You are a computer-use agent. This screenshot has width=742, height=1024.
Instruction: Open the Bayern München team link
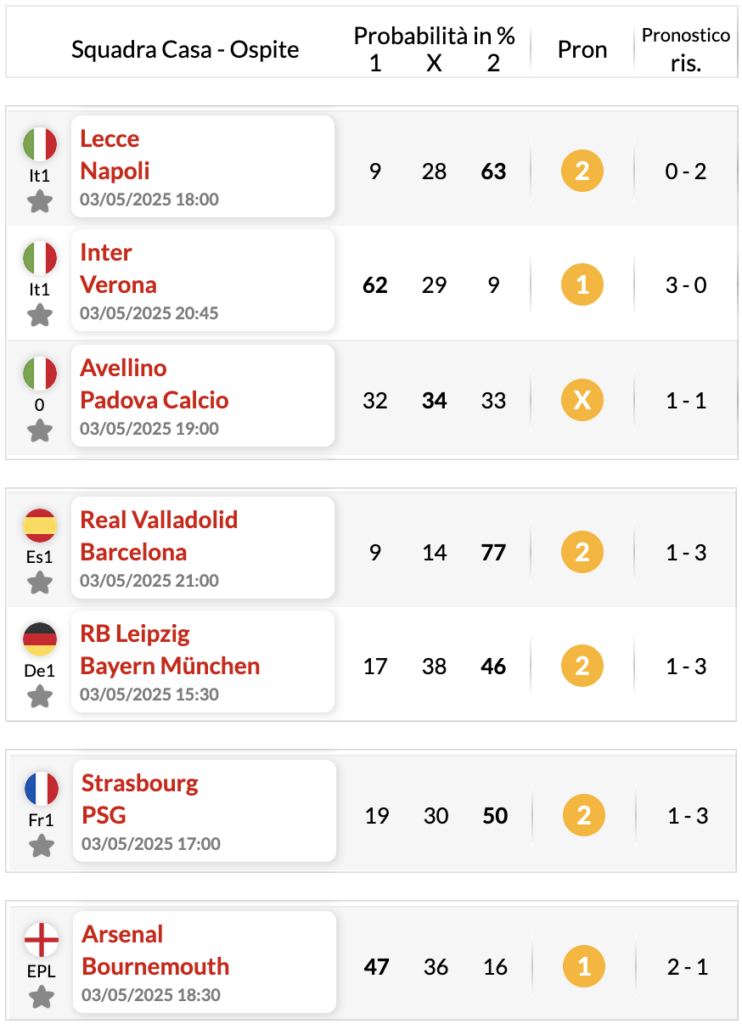click(170, 666)
